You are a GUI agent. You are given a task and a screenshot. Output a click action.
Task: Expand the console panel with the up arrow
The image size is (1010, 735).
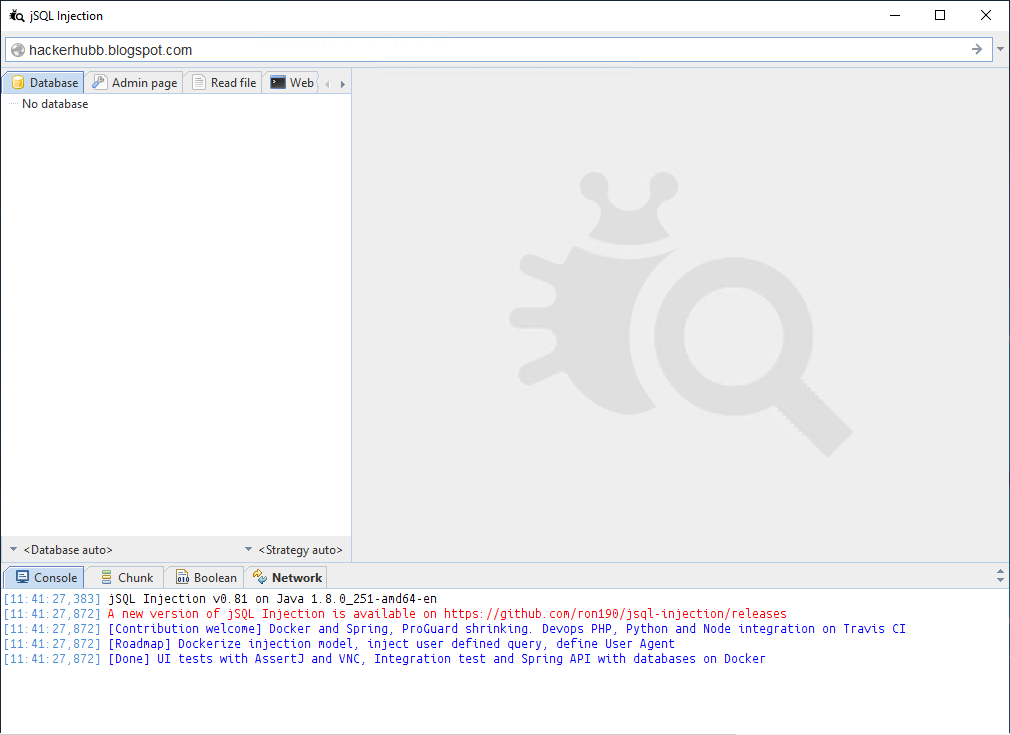[x=1000, y=571]
